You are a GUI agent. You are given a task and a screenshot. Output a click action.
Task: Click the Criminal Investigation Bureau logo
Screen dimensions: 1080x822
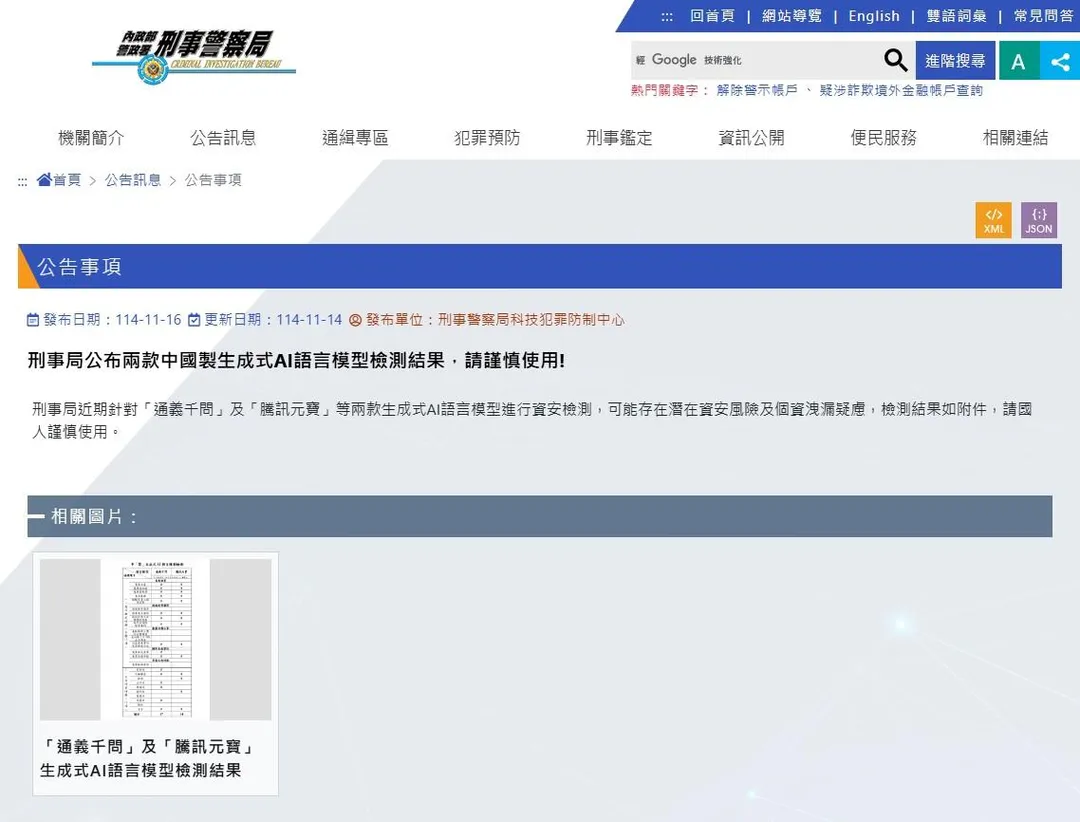194,57
